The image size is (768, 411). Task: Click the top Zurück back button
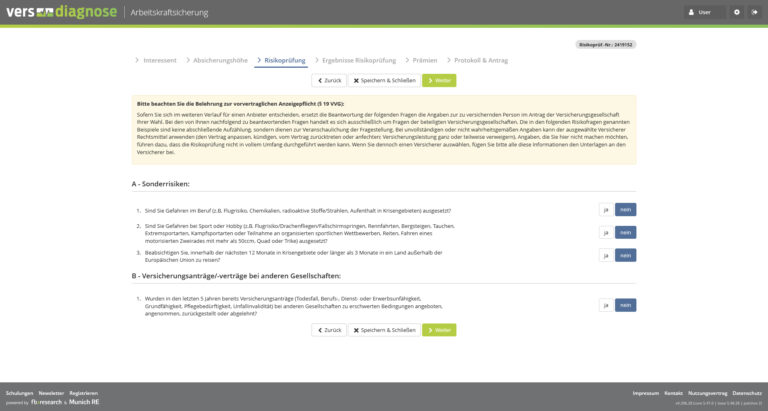[328, 80]
